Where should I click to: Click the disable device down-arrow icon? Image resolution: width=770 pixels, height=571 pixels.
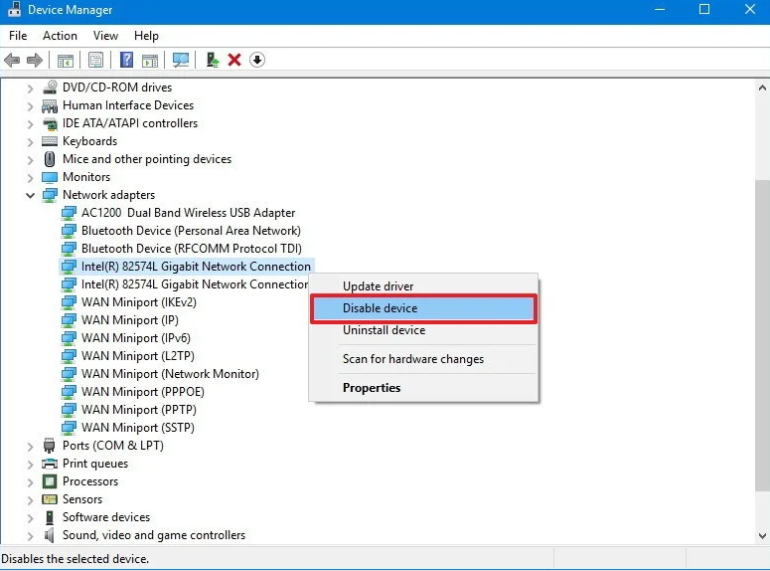[257, 60]
